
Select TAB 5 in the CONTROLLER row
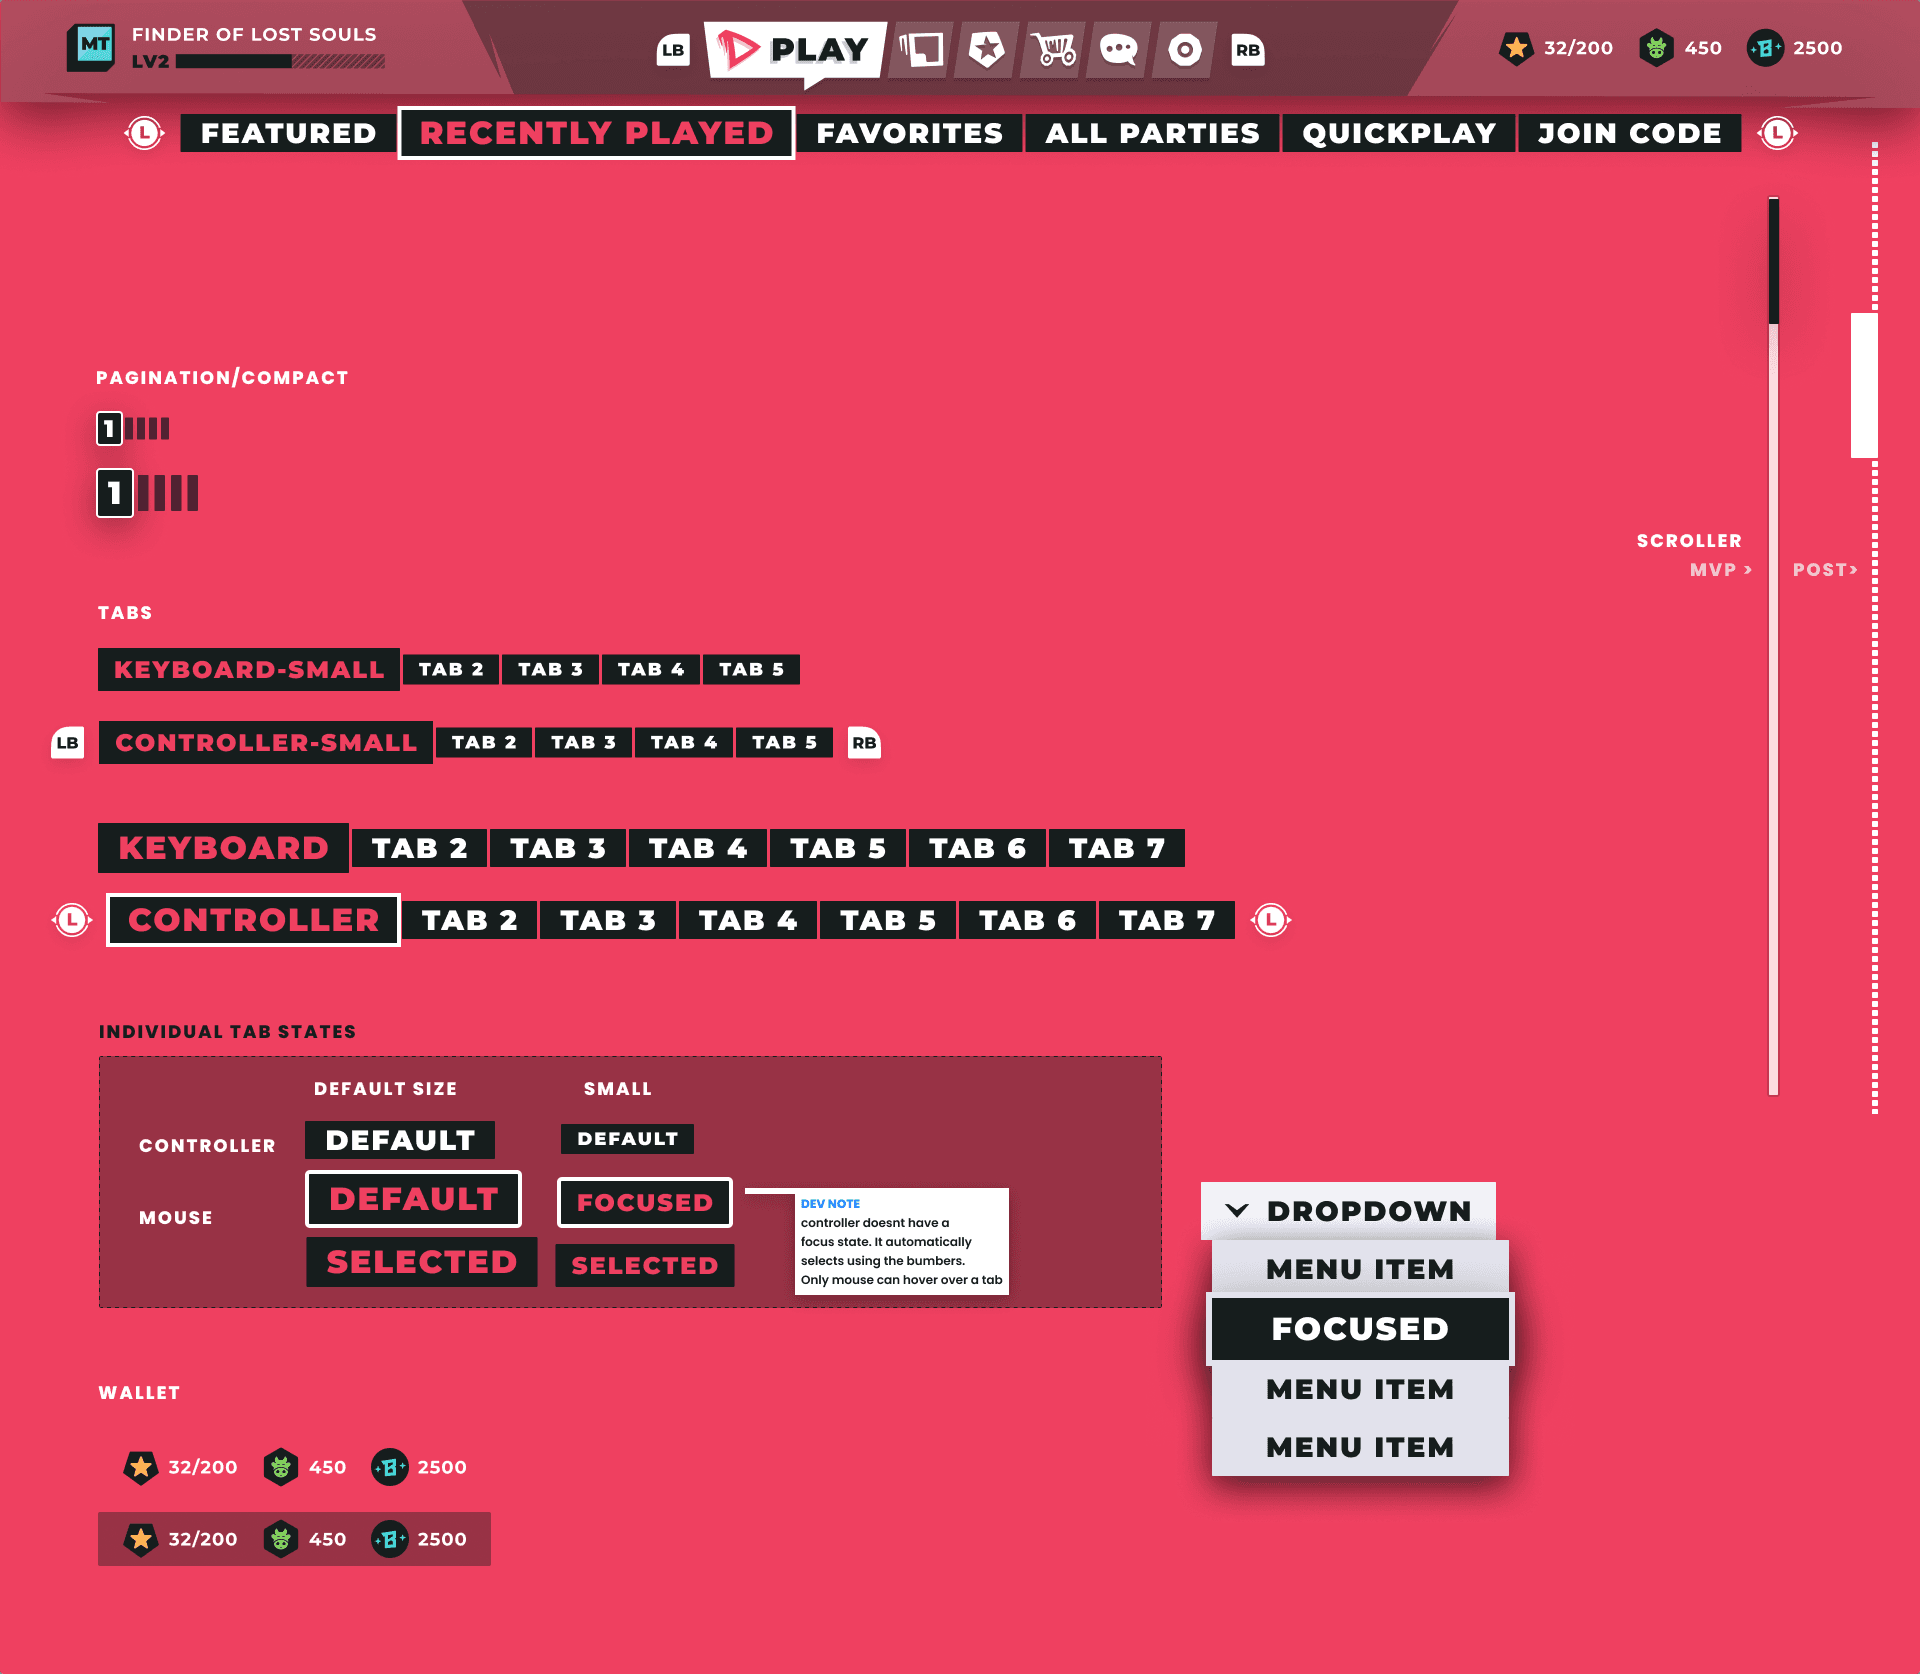(x=888, y=920)
